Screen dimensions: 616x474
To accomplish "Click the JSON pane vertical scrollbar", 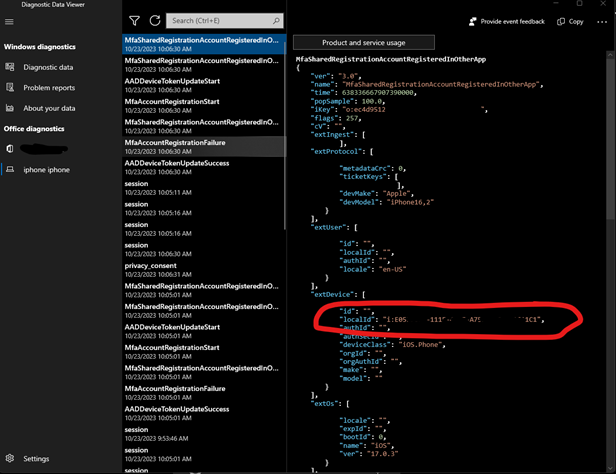I will (610, 139).
